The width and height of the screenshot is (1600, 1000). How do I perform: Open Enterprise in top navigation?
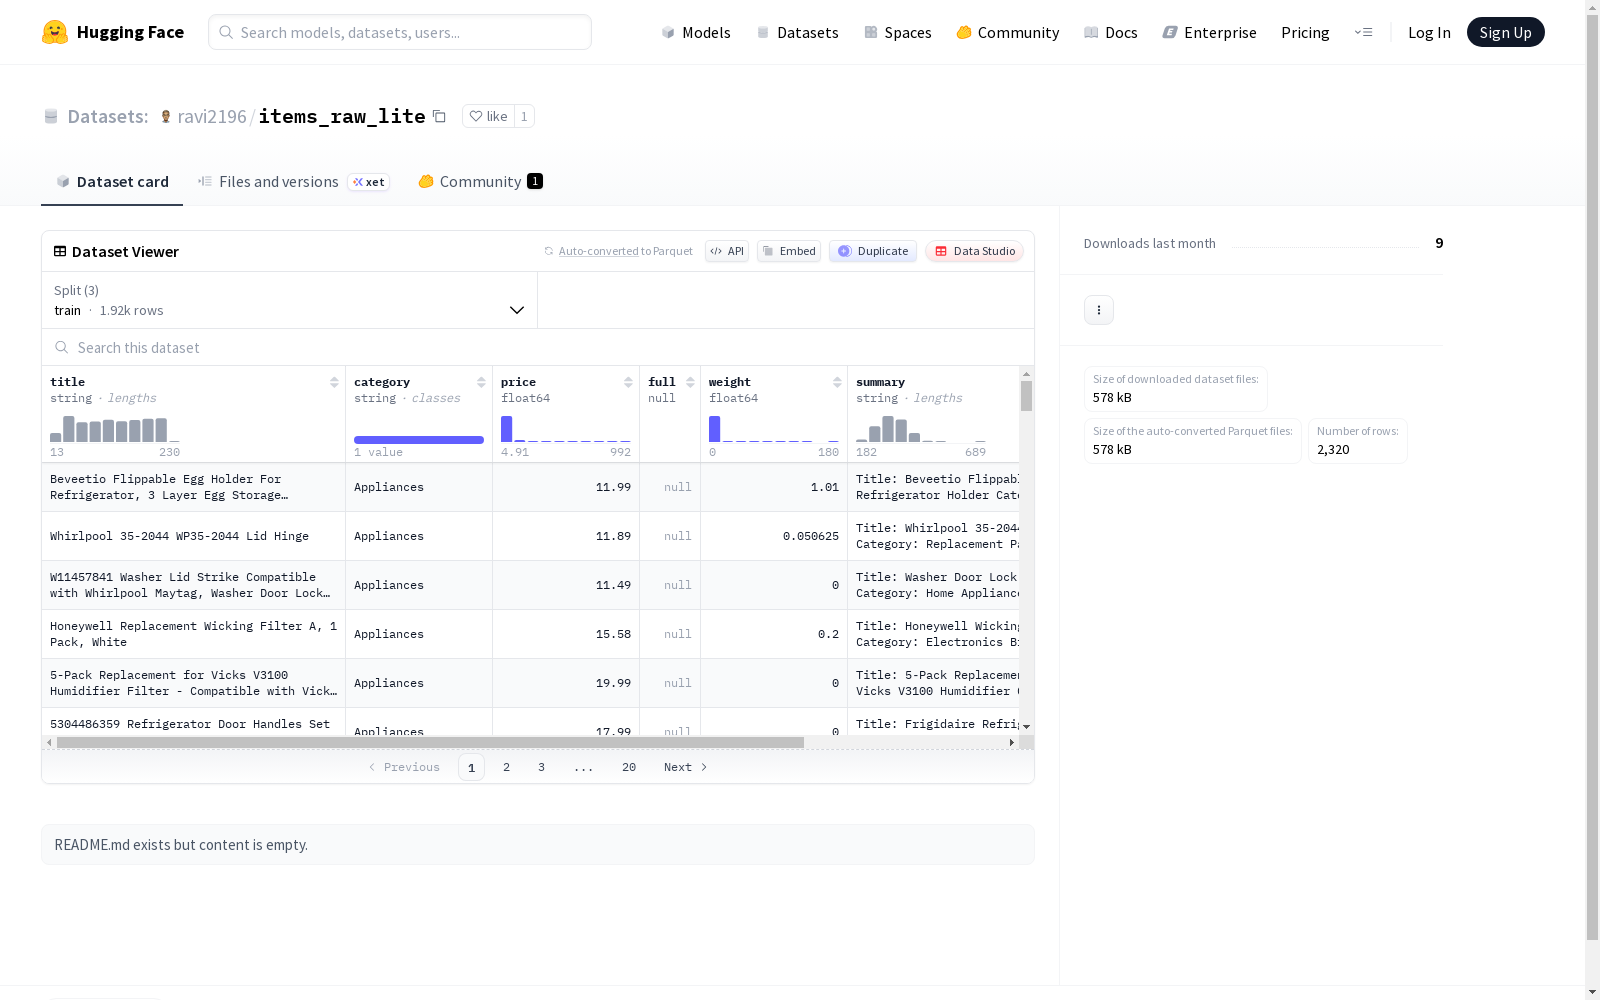click(x=1210, y=32)
